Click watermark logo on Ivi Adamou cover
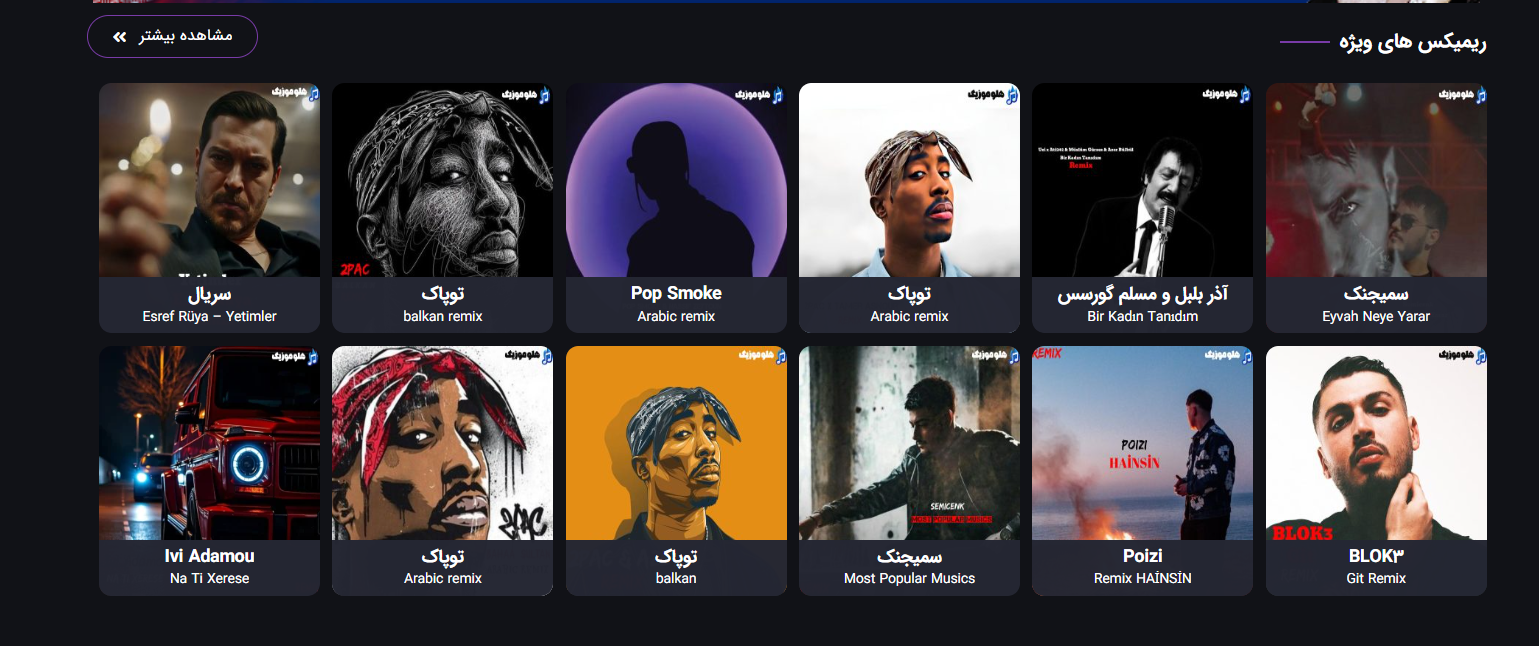The image size is (1539, 646). coord(295,357)
